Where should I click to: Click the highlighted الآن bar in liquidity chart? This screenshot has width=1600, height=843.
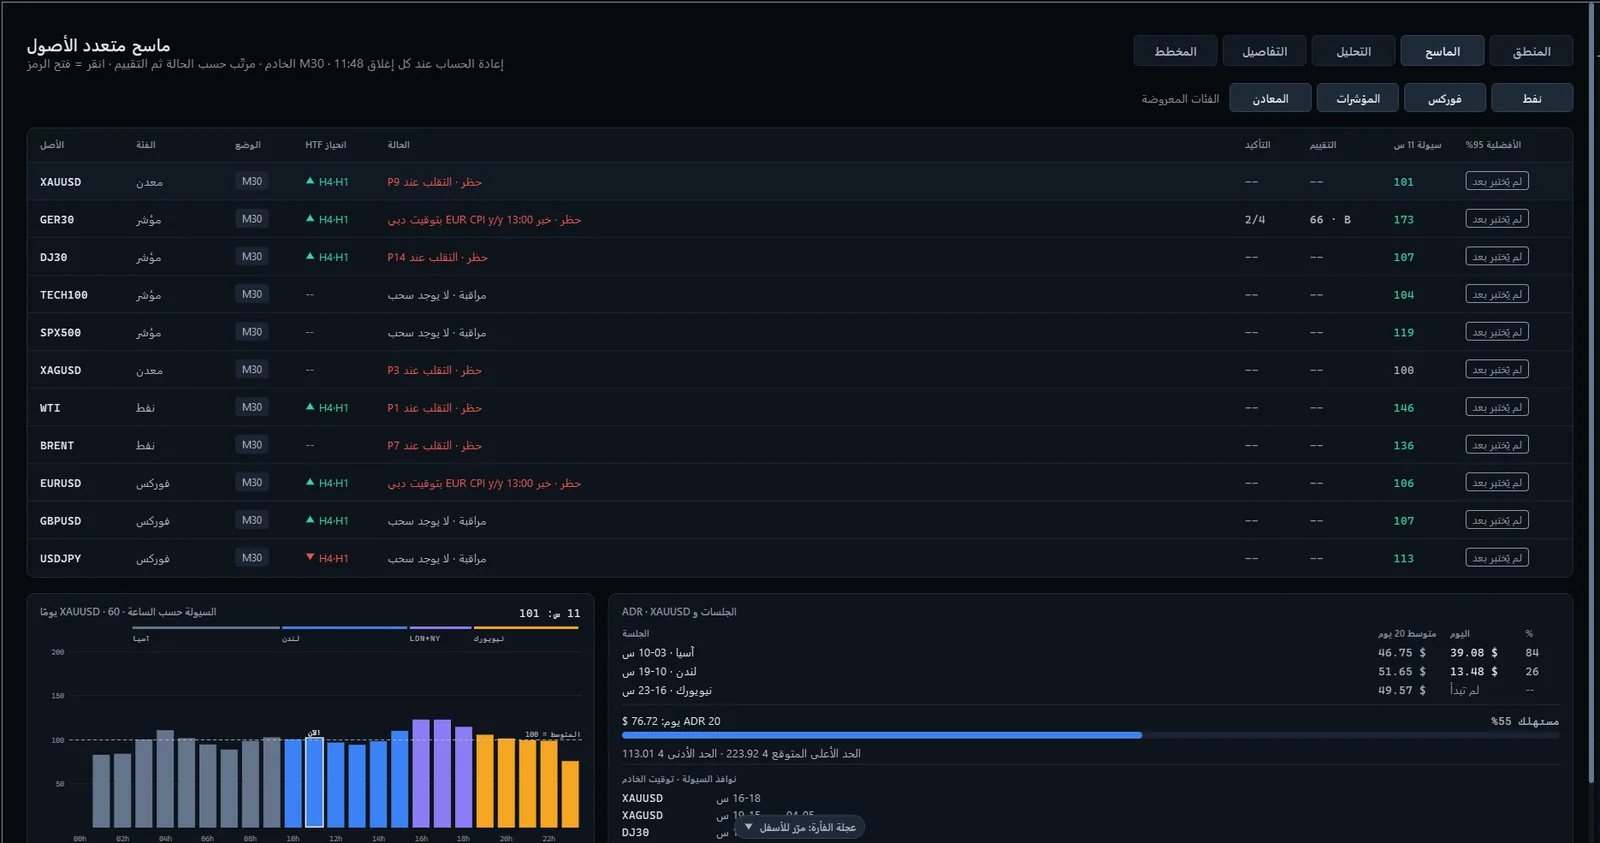click(314, 782)
